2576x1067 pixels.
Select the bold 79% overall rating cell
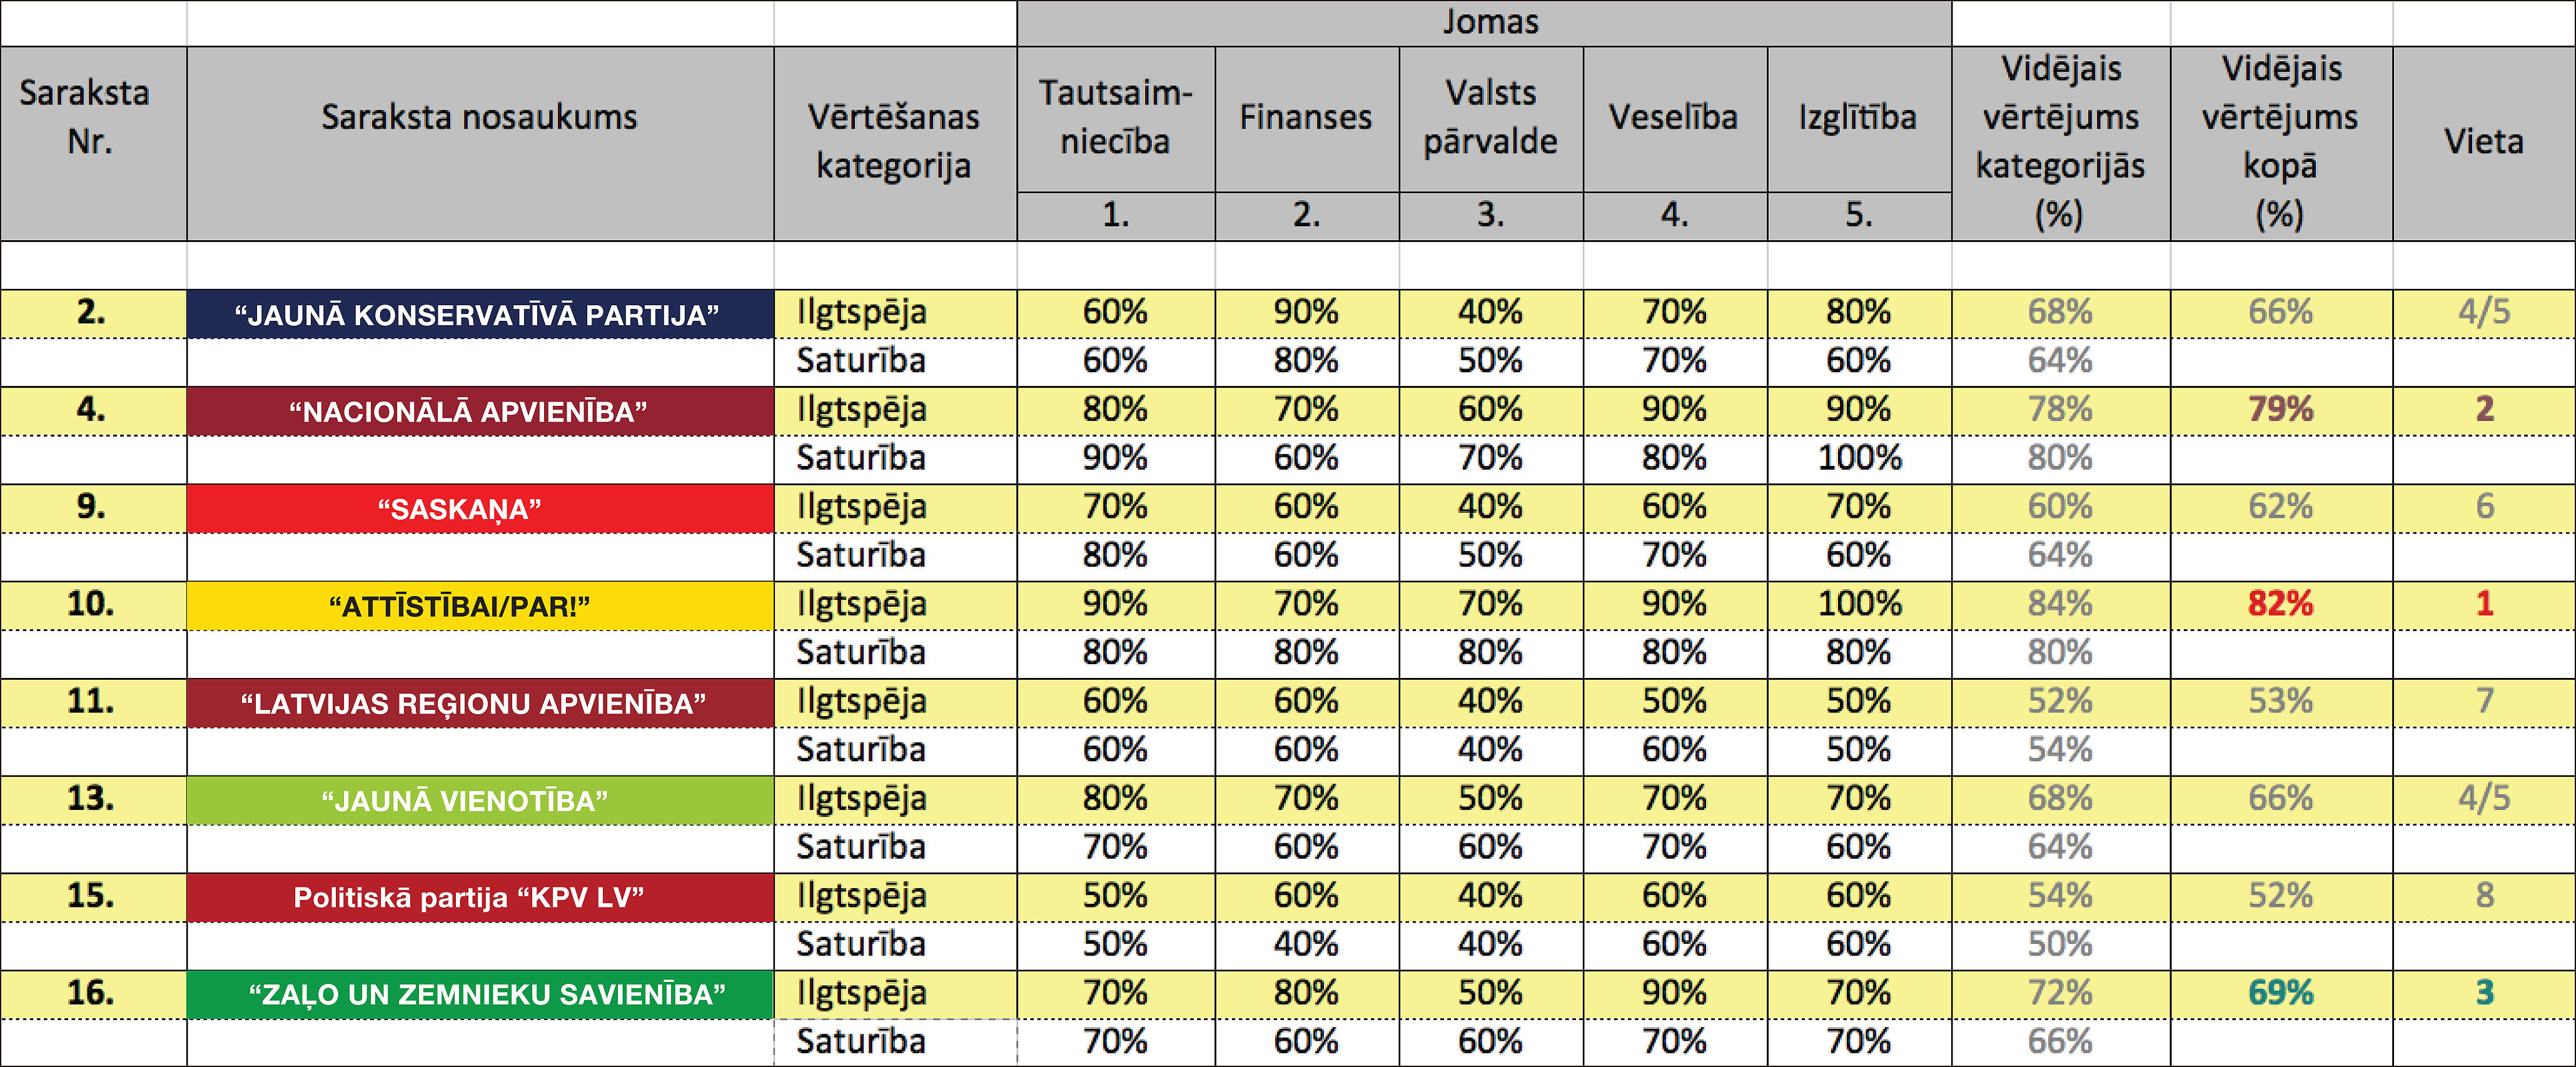tap(2281, 411)
